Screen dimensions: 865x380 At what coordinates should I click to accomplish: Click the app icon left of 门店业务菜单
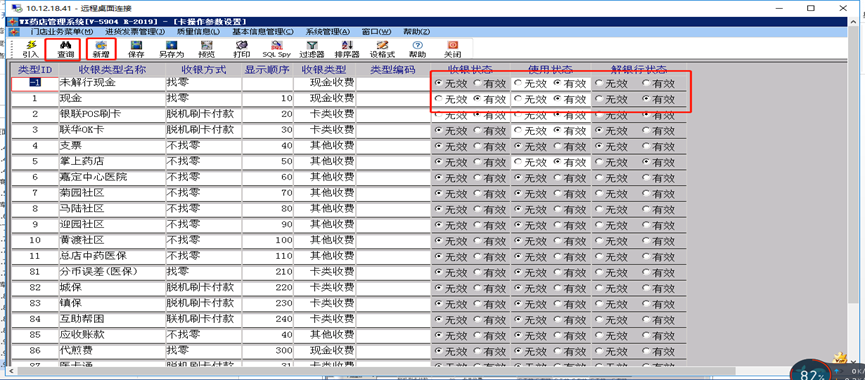[x=15, y=32]
